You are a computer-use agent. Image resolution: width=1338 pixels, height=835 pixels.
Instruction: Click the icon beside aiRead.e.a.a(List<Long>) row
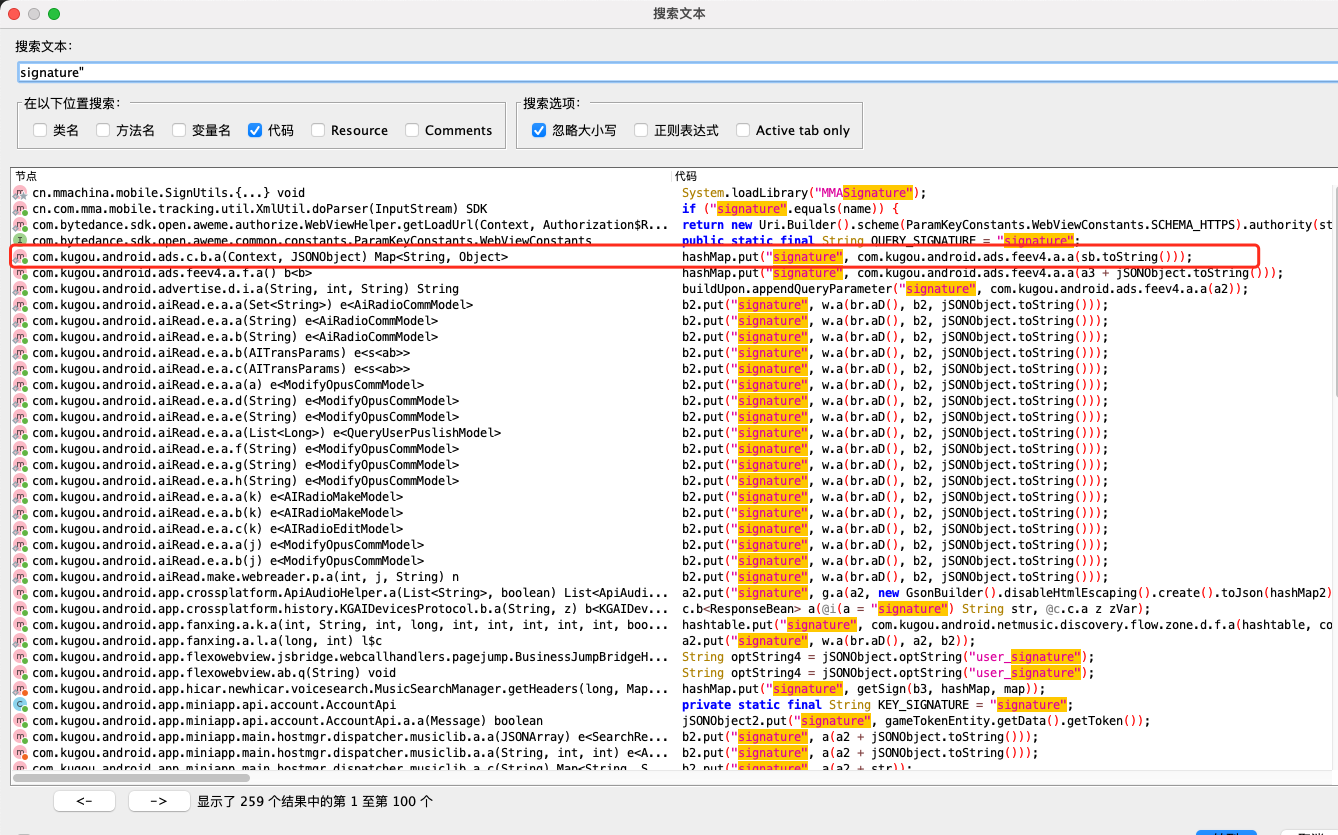[x=20, y=433]
